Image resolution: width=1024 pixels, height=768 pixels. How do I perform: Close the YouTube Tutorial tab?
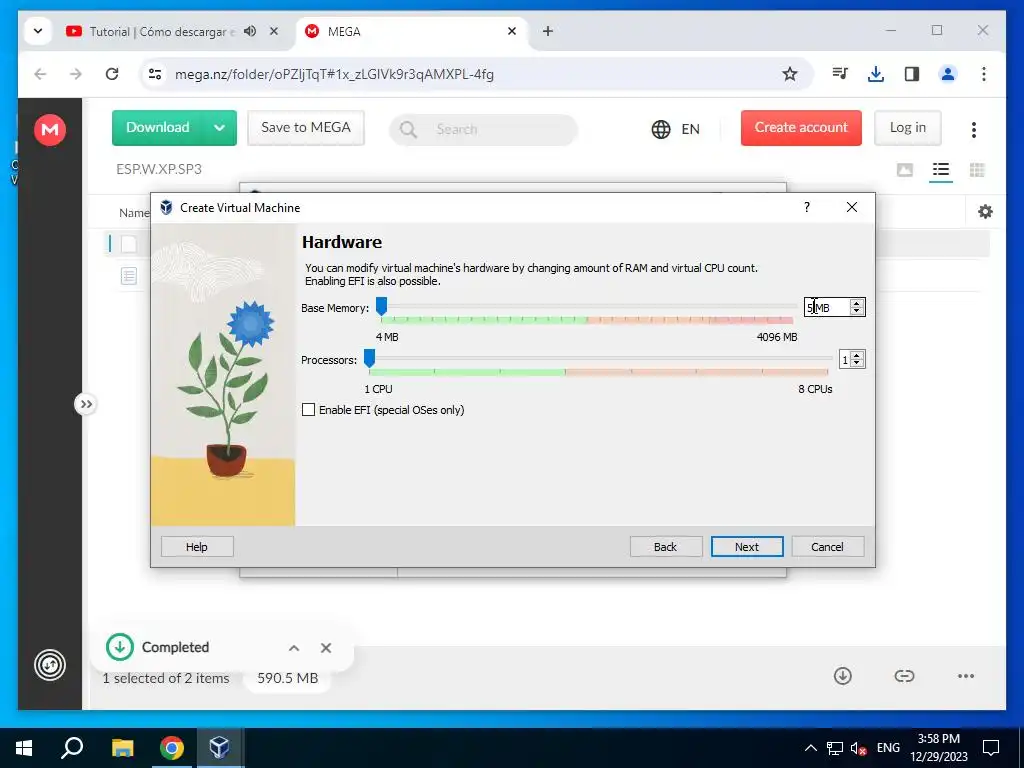[x=274, y=31]
